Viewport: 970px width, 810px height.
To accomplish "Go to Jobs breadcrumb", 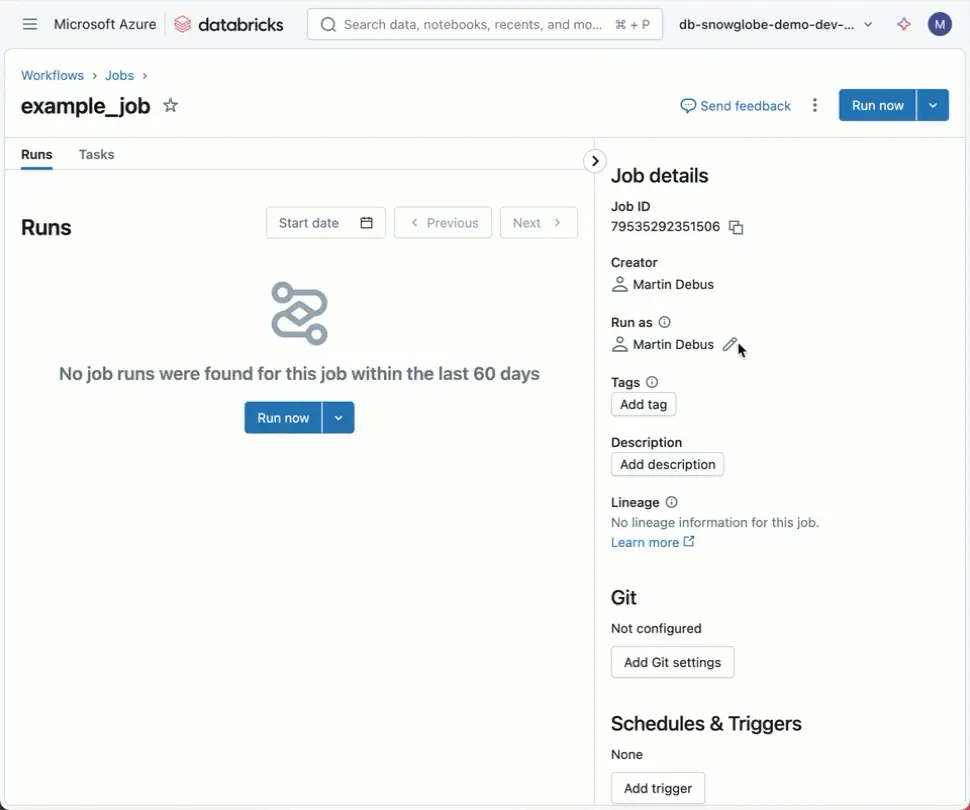I will pos(119,75).
